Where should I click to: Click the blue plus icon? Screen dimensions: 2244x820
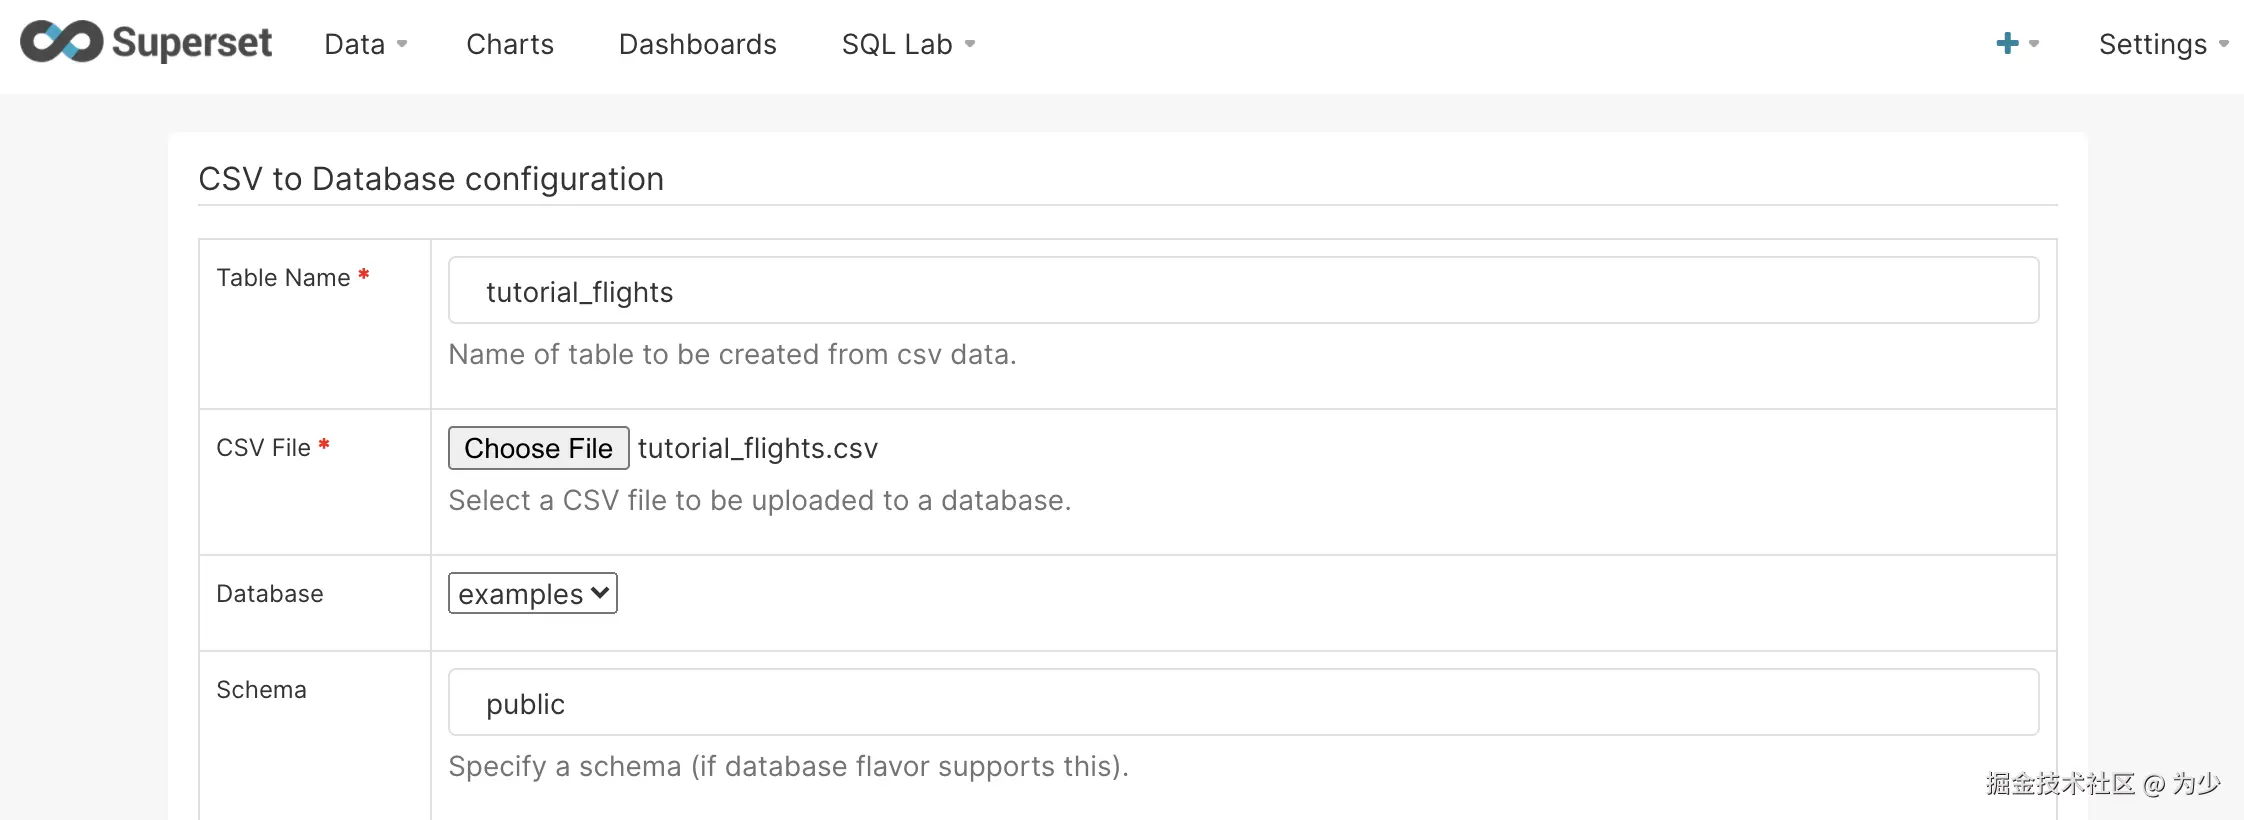click(x=2006, y=43)
